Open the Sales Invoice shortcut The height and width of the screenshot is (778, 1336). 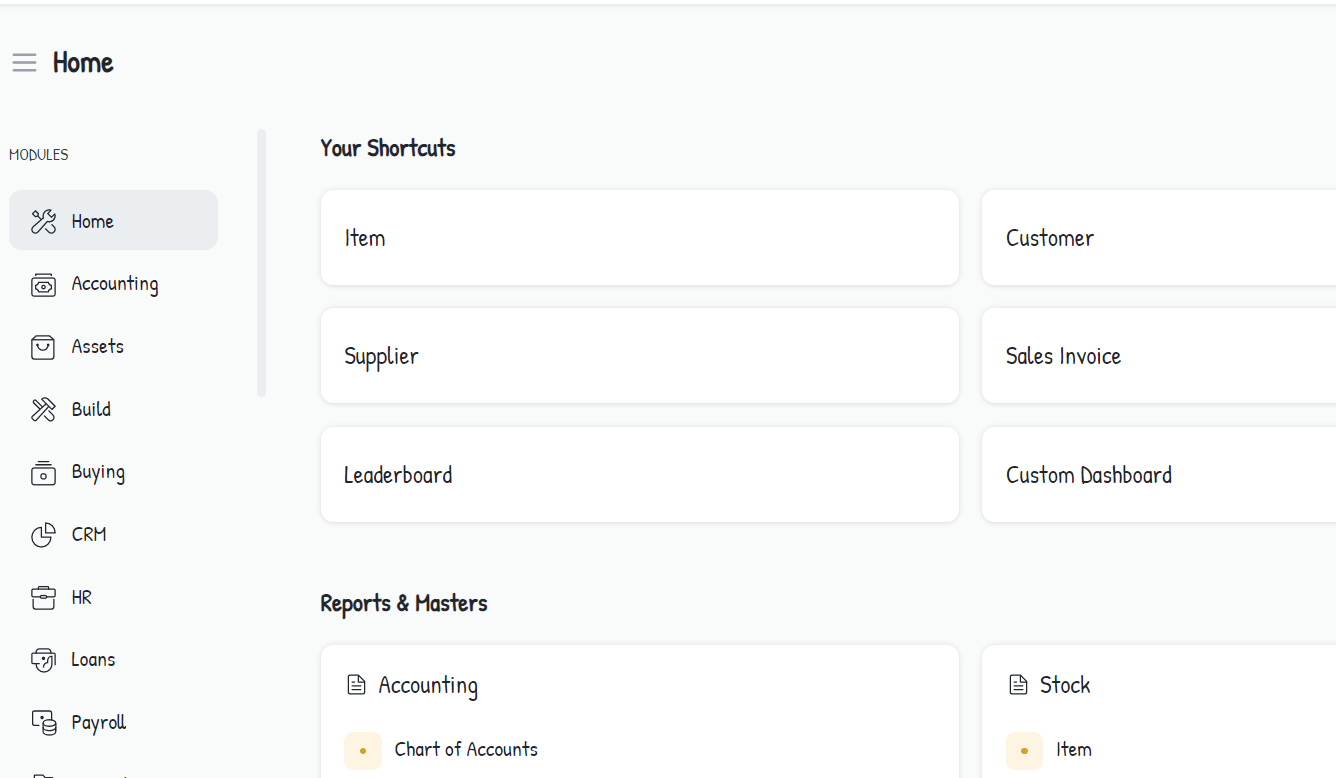click(x=1158, y=356)
